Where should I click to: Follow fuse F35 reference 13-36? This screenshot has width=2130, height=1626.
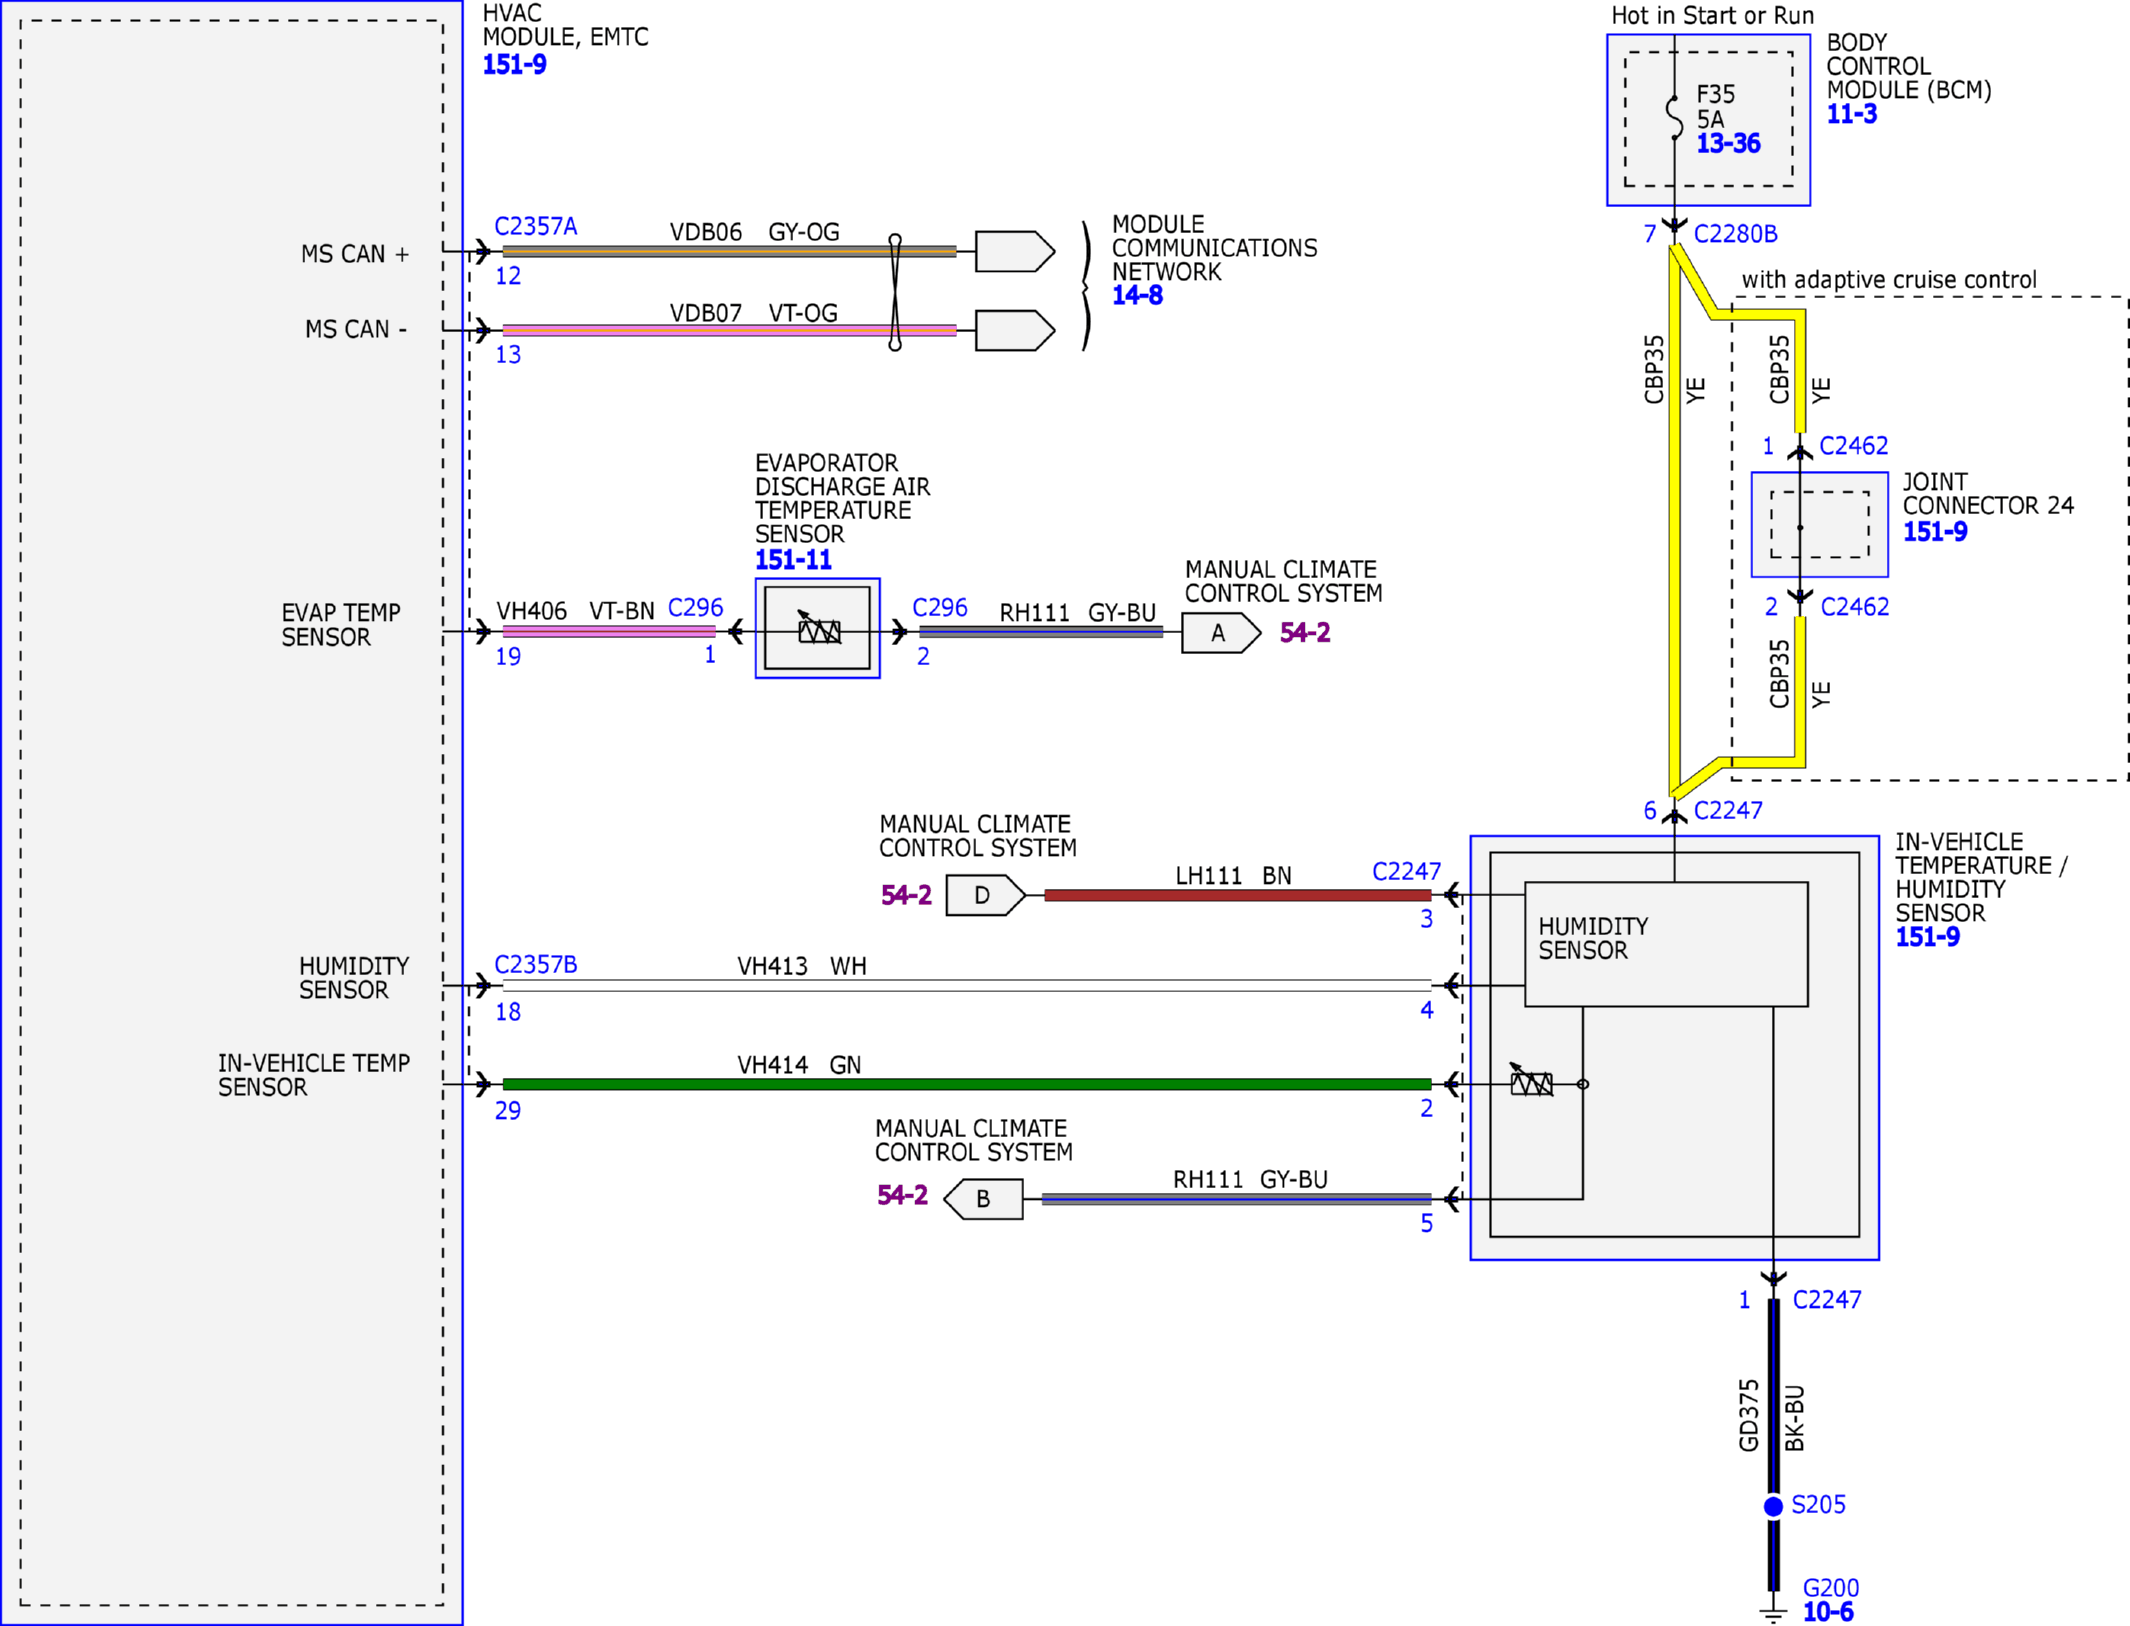[x=1728, y=144]
